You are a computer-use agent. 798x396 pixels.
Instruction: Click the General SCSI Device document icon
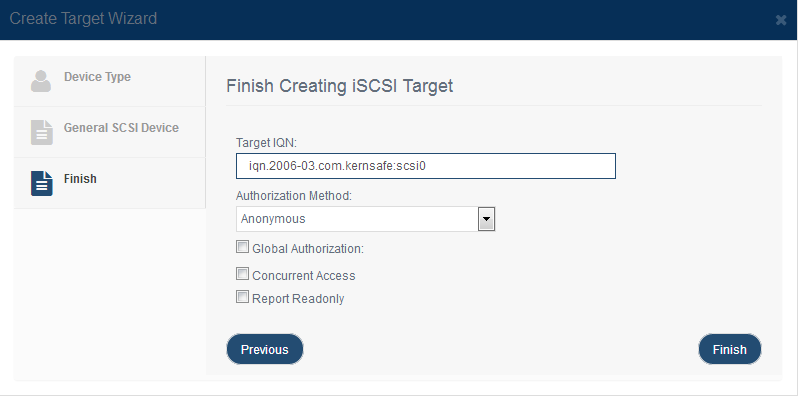tap(41, 132)
